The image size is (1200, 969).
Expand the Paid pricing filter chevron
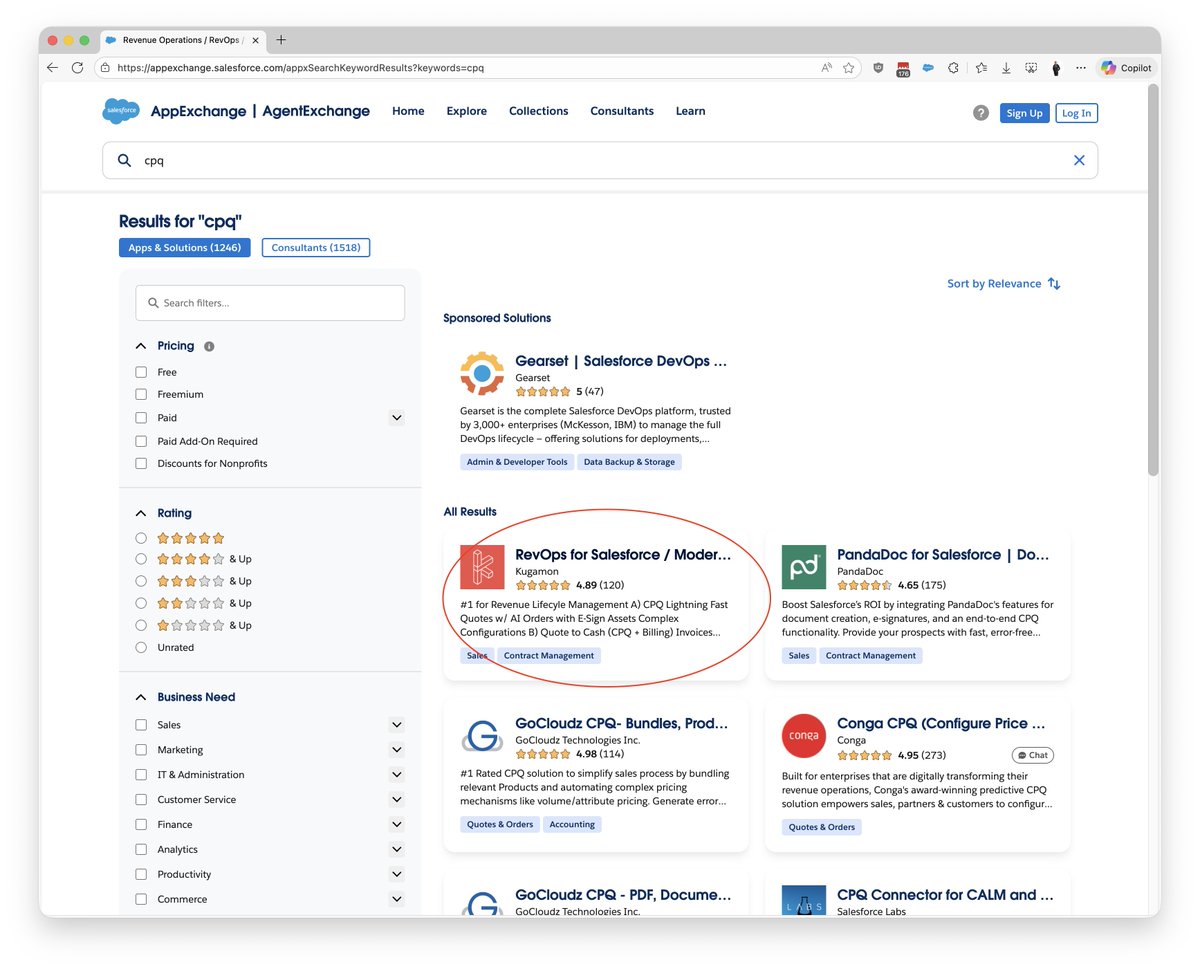point(397,418)
